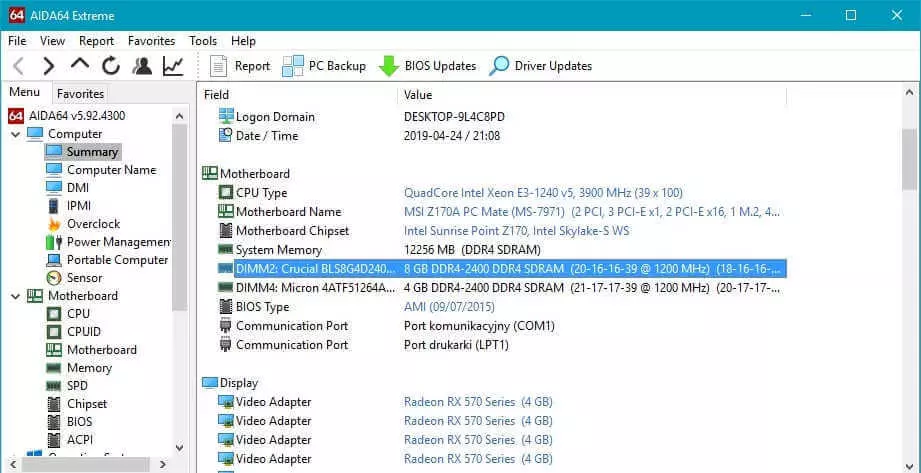Open Portable Computer in the tree
The image size is (921, 473).
pos(107,260)
